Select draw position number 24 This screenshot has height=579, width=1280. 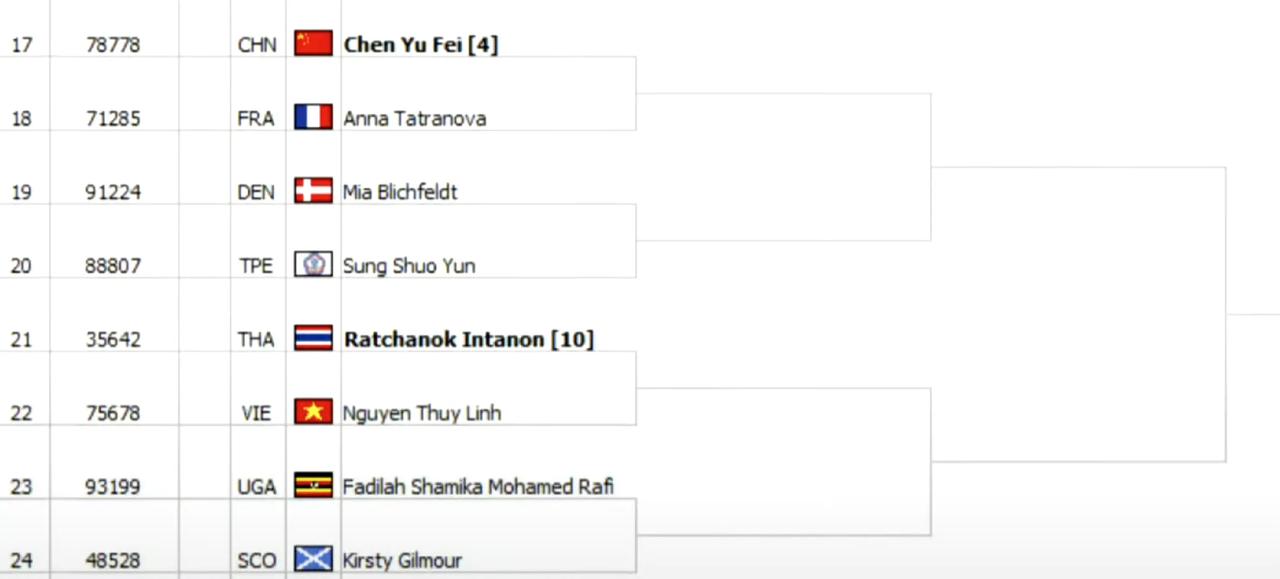click(x=21, y=561)
